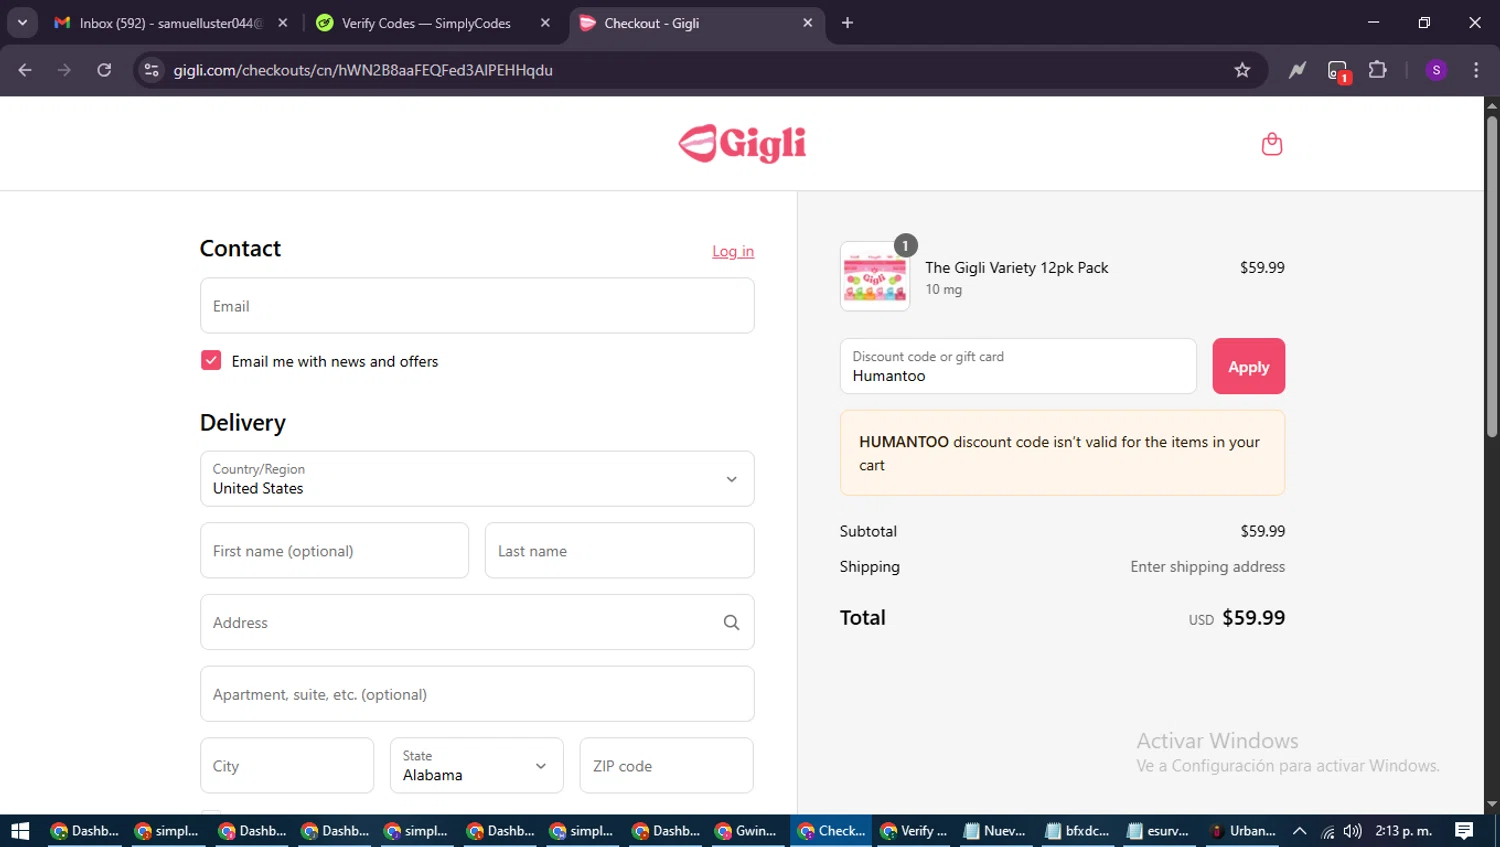Click the scrollbar down arrow

pyautogui.click(x=1492, y=804)
